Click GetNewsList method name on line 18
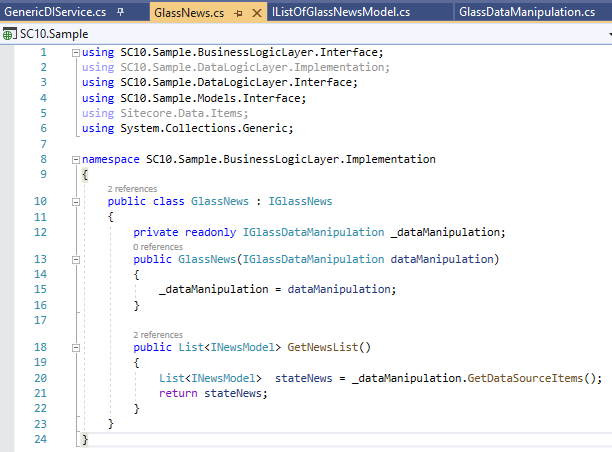The image size is (612, 452). click(323, 347)
